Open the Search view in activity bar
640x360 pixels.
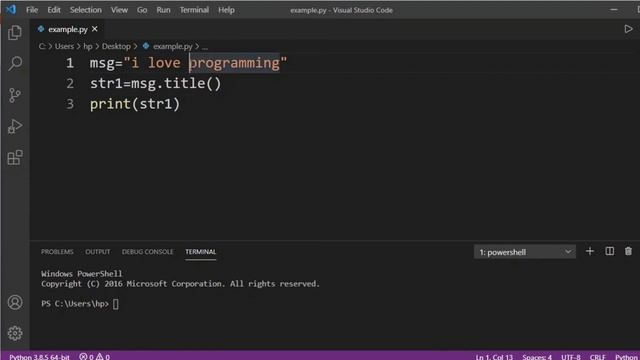tap(15, 64)
